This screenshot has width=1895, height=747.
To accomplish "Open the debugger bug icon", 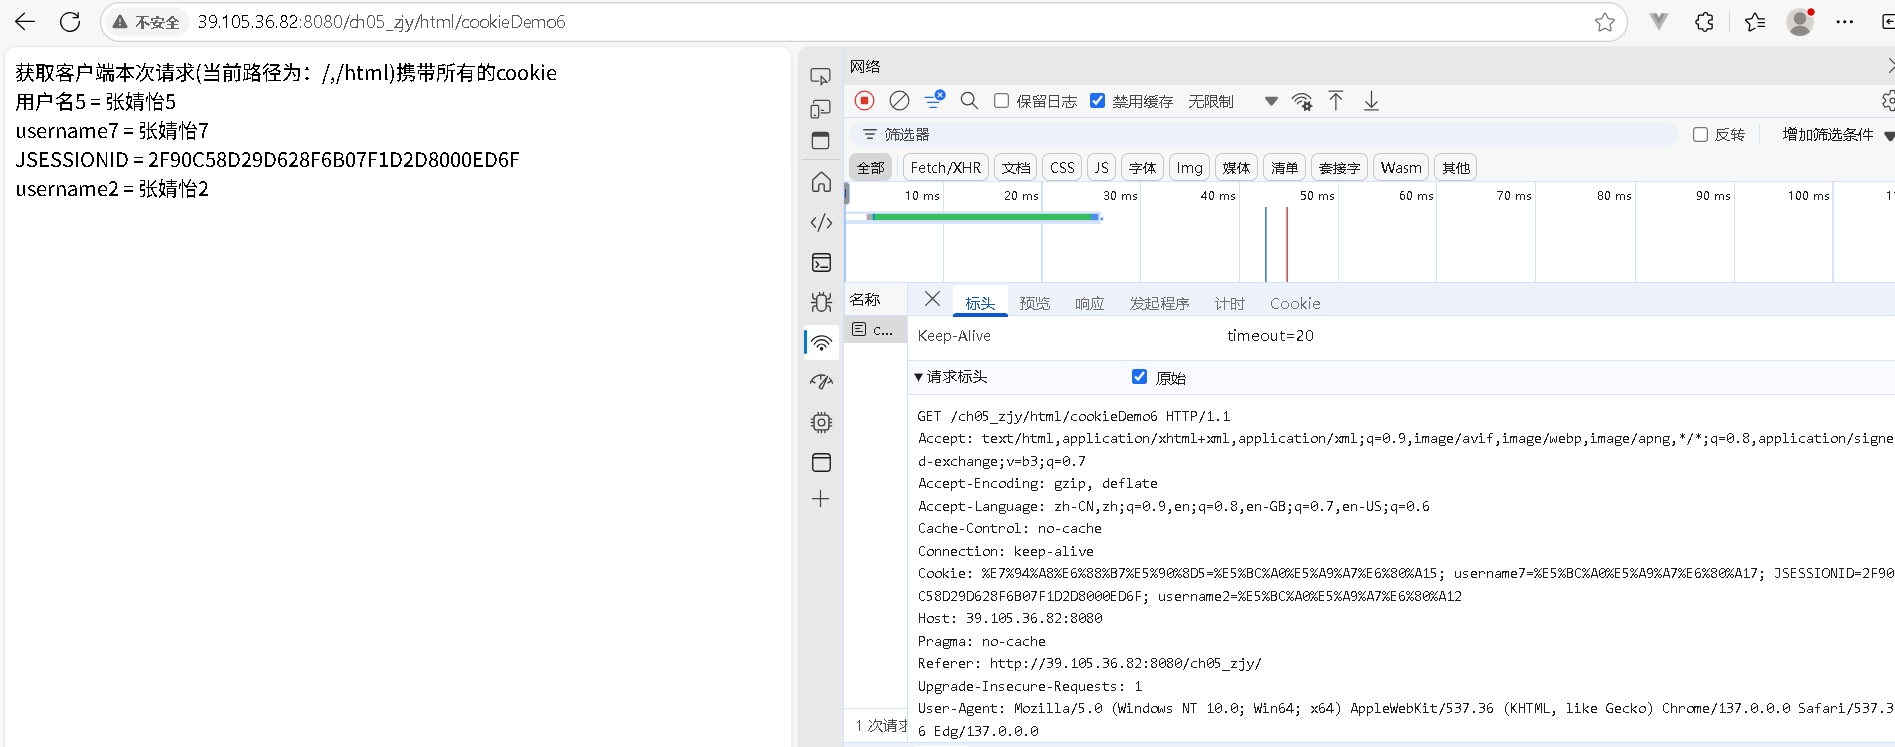I will (x=821, y=302).
